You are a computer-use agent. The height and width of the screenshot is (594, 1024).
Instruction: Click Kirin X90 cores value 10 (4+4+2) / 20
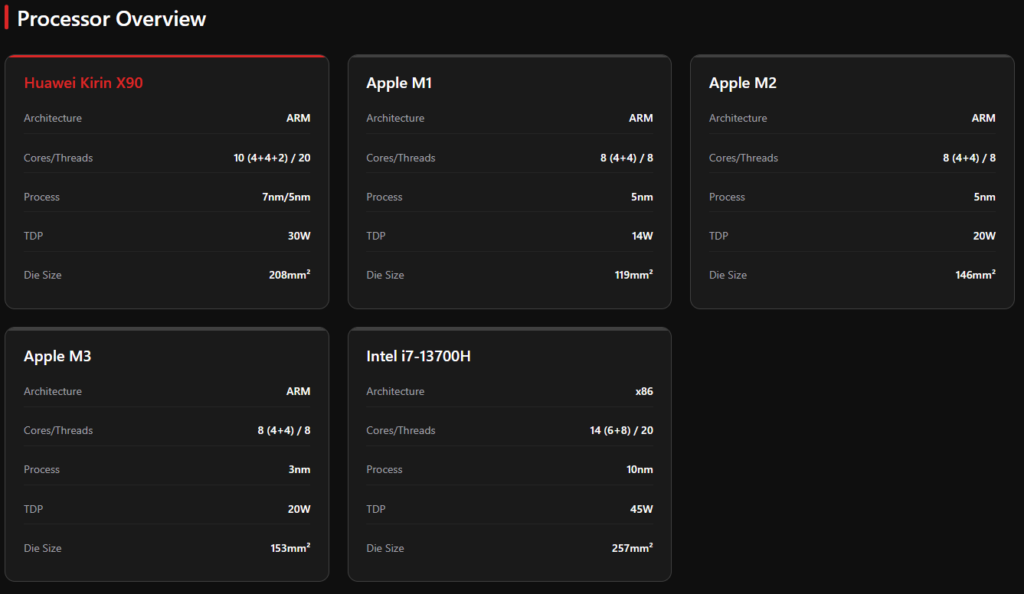point(272,158)
